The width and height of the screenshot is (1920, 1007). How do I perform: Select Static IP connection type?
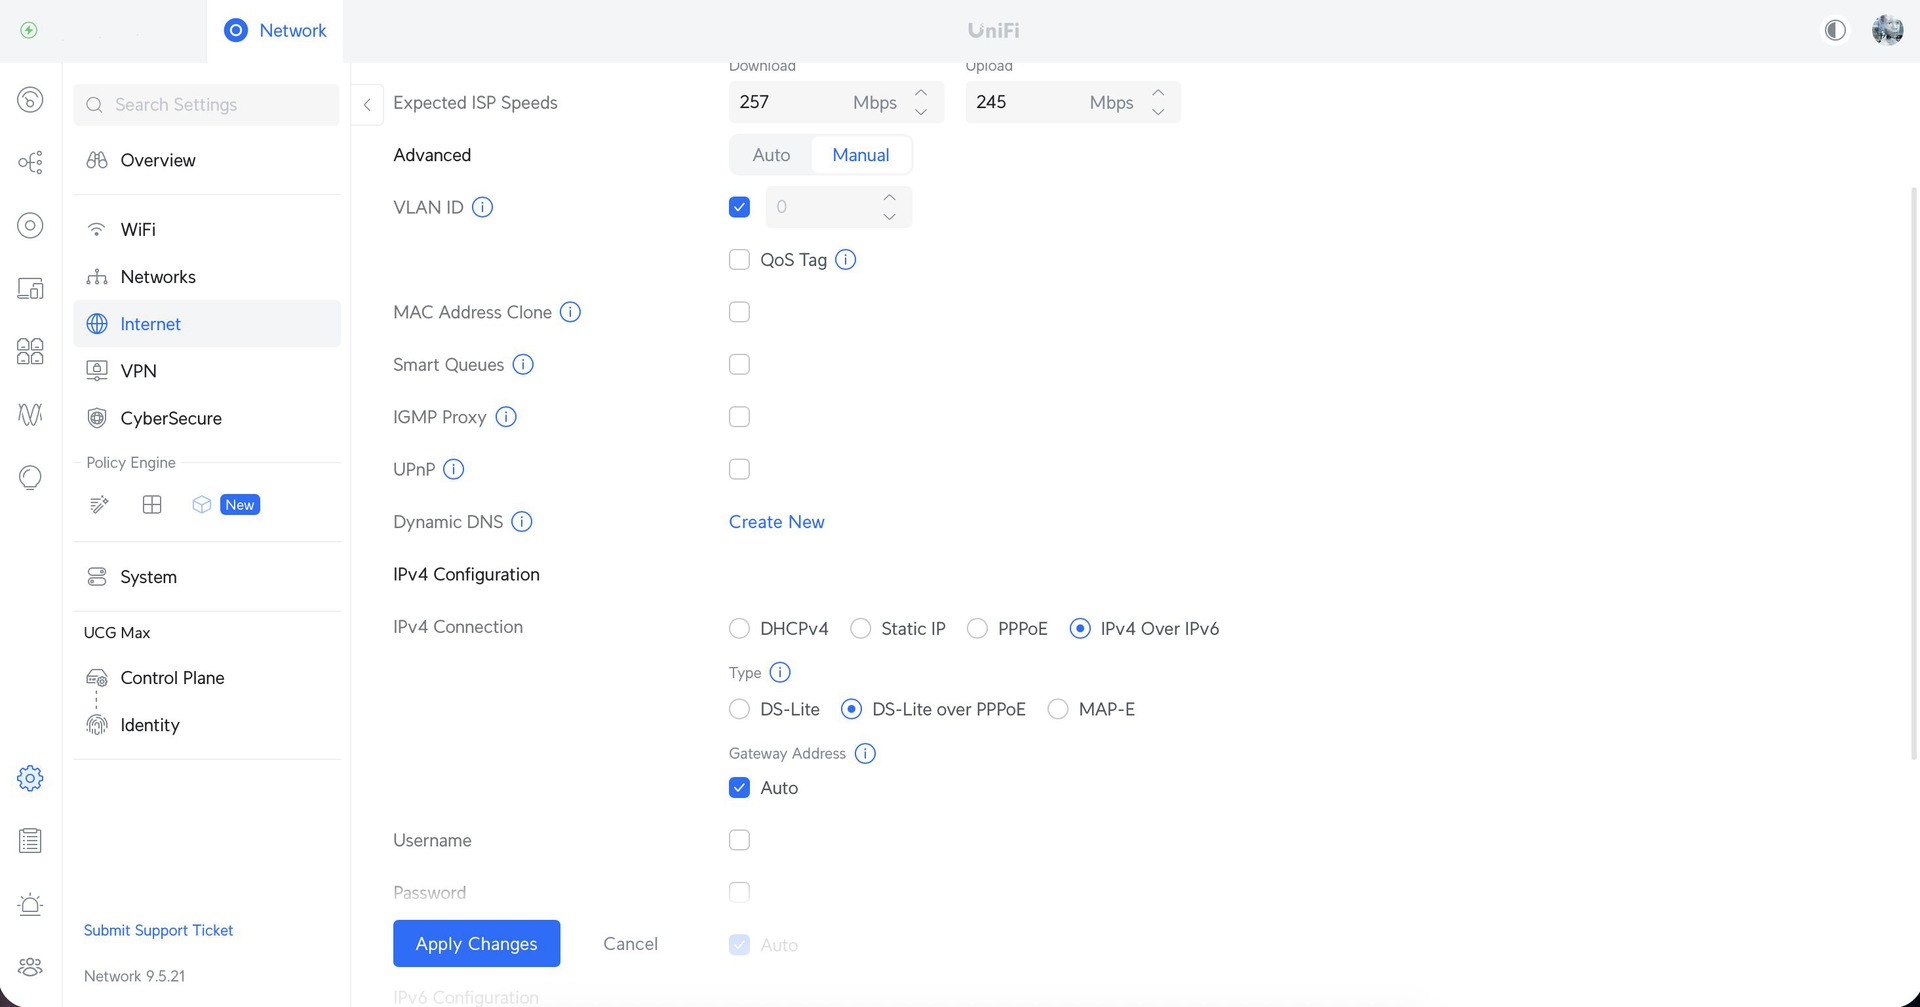point(860,628)
